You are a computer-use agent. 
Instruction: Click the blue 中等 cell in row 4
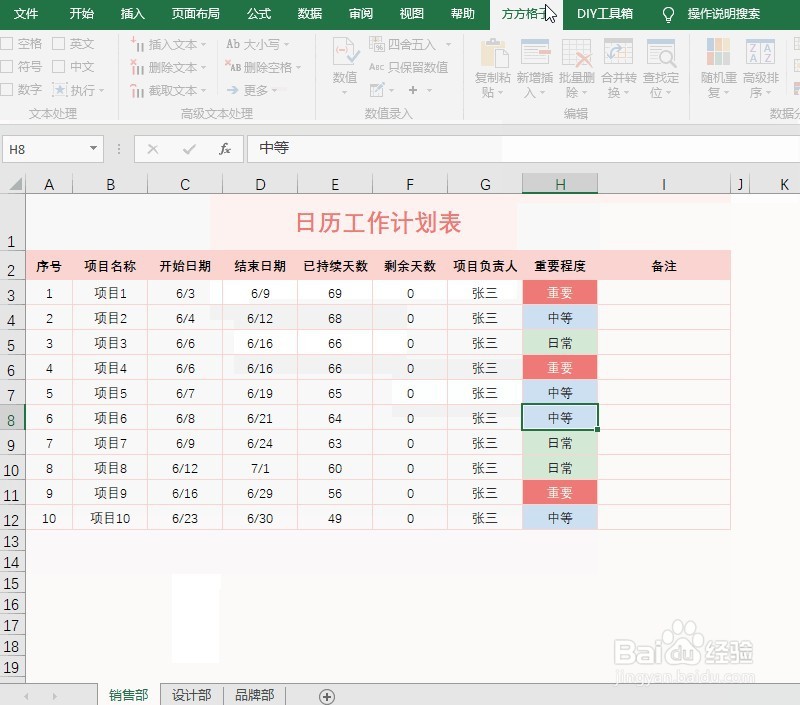[560, 318]
